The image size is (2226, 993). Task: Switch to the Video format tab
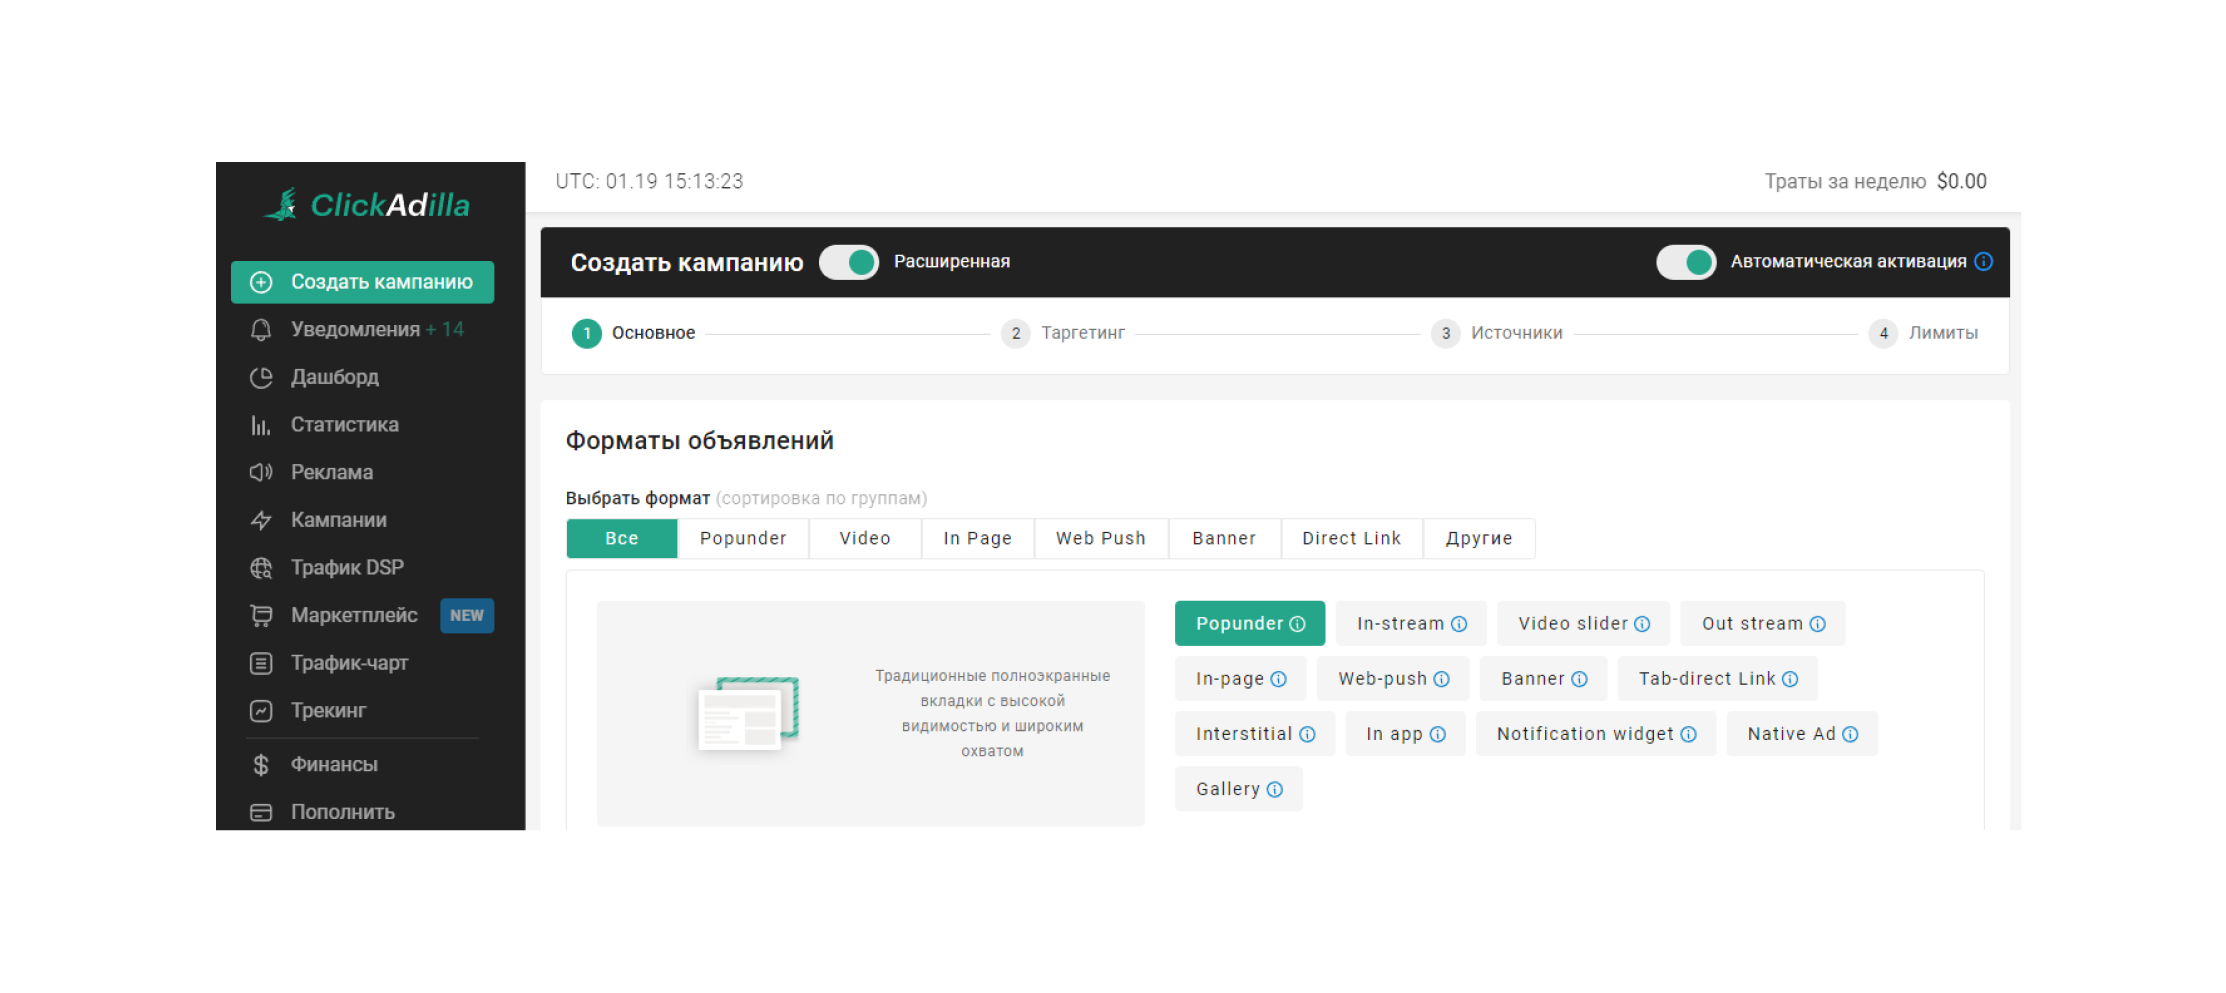tap(864, 538)
